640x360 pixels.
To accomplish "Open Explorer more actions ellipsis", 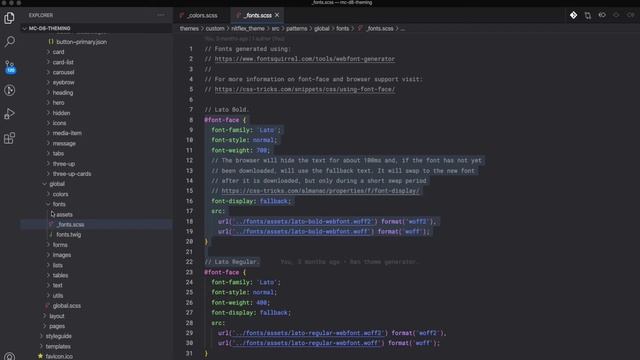I will tap(161, 15).
